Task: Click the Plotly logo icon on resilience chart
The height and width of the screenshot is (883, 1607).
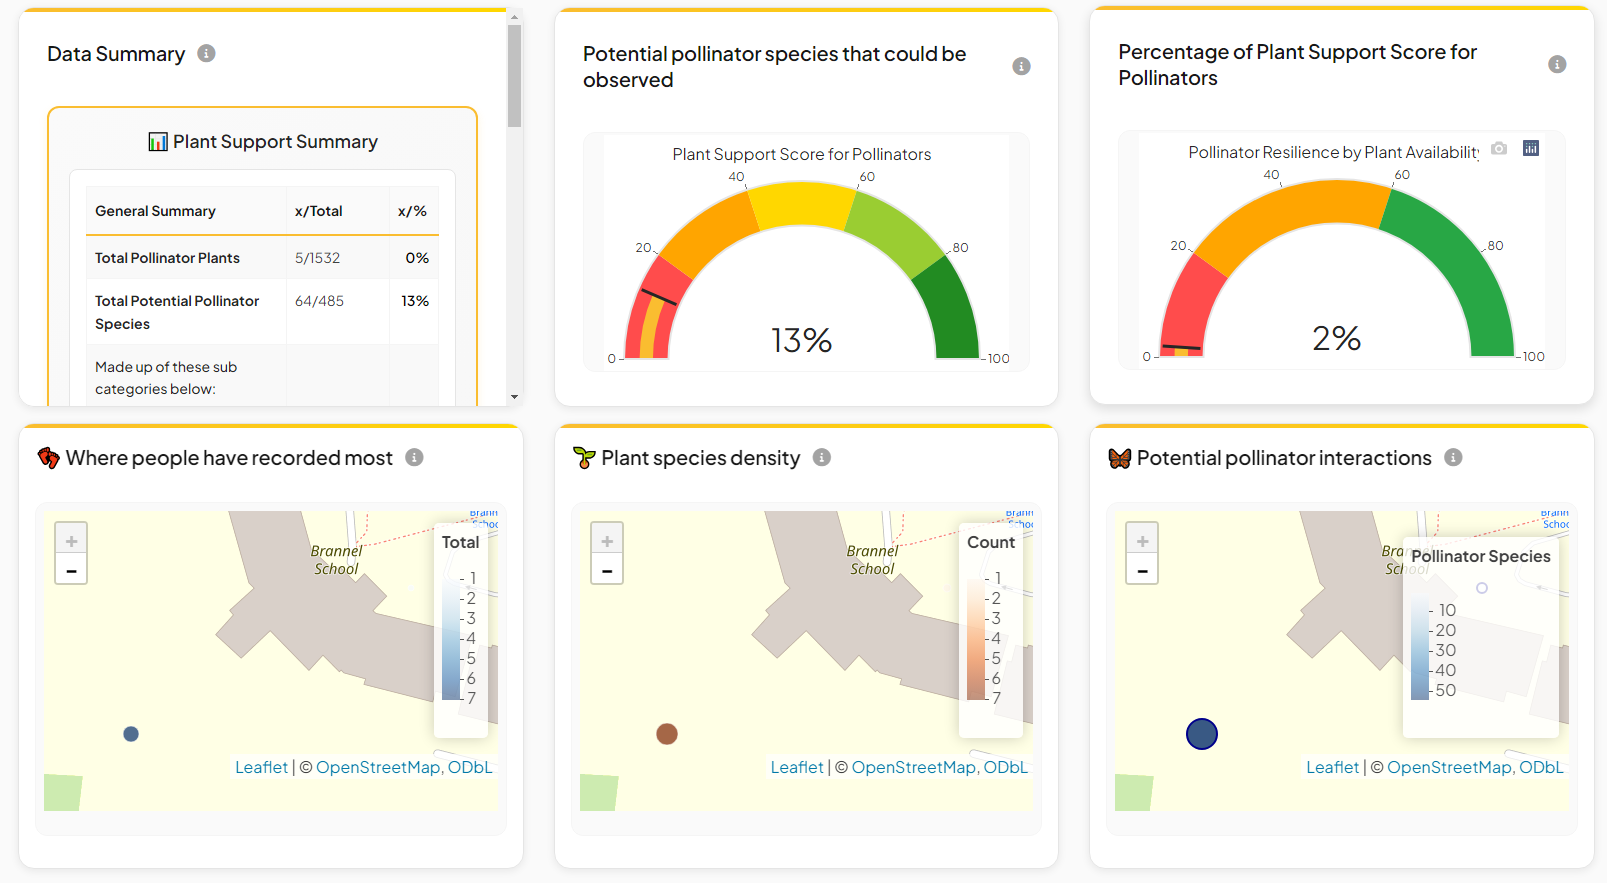Action: click(x=1531, y=148)
